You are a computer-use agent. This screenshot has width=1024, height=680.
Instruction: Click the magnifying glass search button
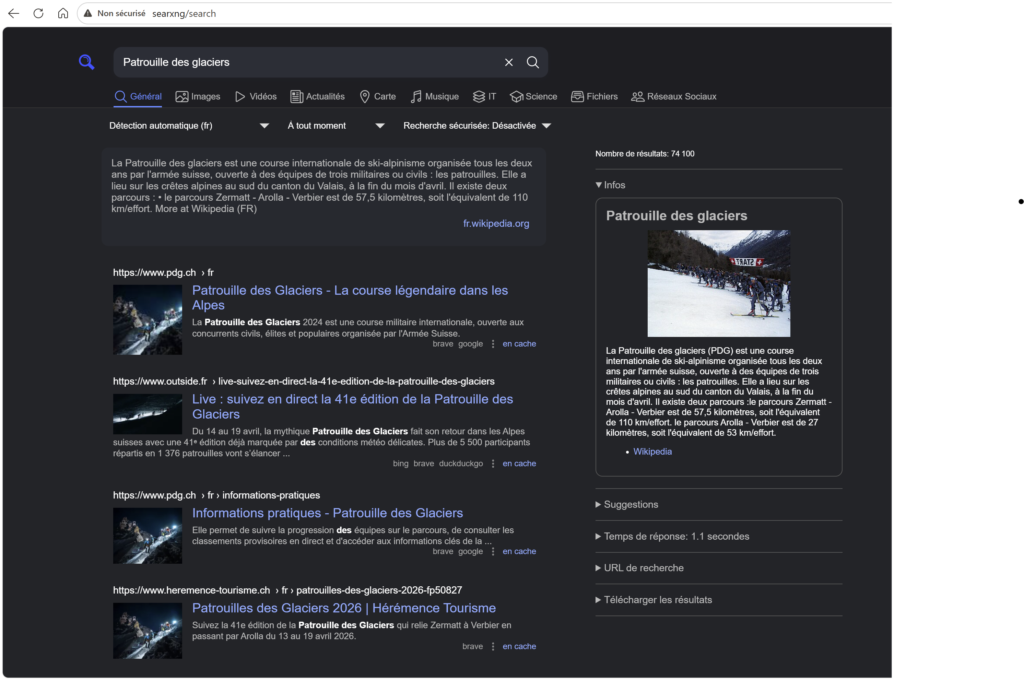[x=533, y=62]
